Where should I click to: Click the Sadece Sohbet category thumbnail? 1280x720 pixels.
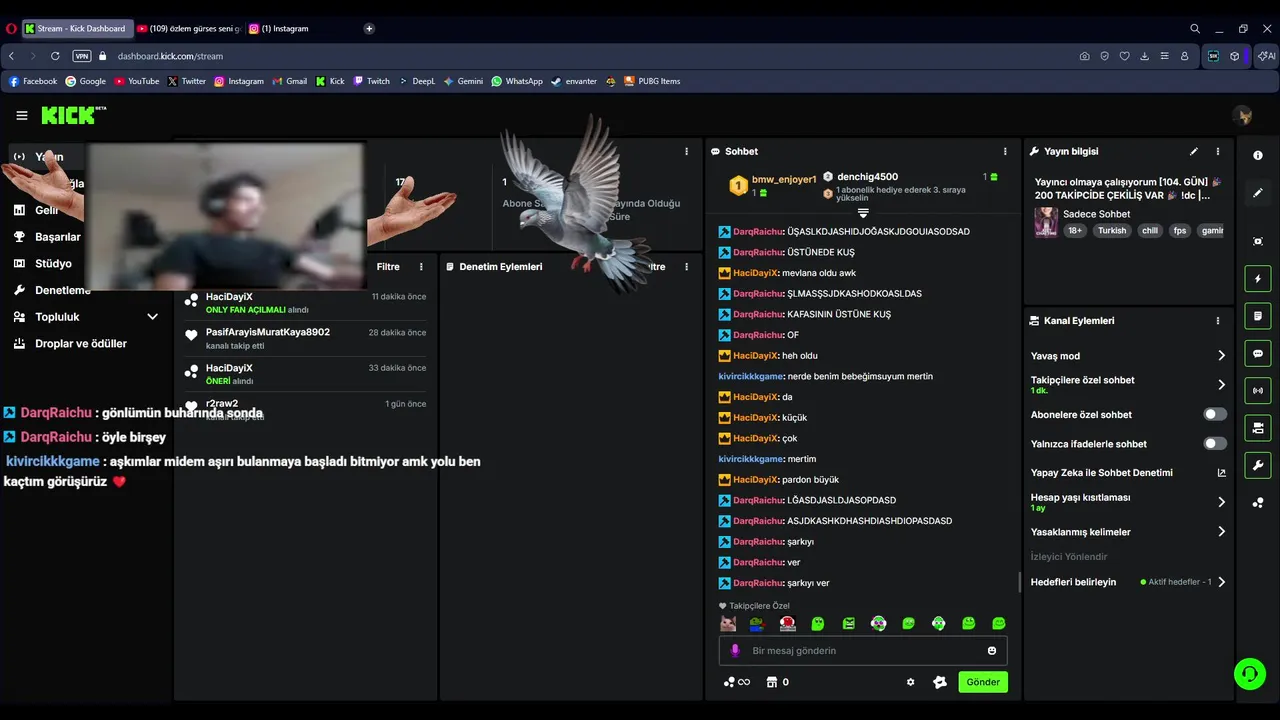click(x=1046, y=222)
